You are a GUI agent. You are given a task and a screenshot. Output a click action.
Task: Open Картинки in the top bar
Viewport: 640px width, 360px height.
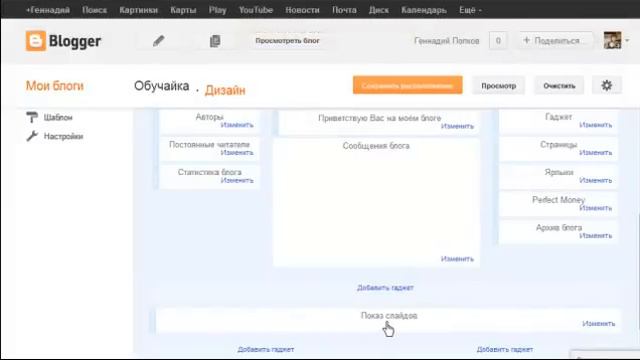point(138,10)
